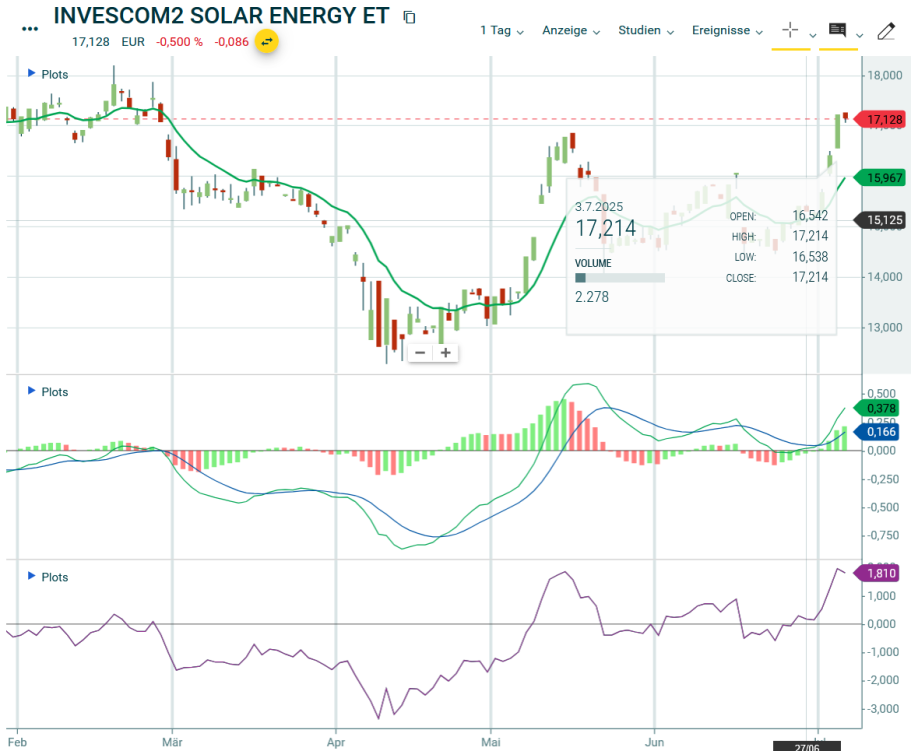
Task: Click the purple 1,810 momentum value tag
Action: click(877, 573)
